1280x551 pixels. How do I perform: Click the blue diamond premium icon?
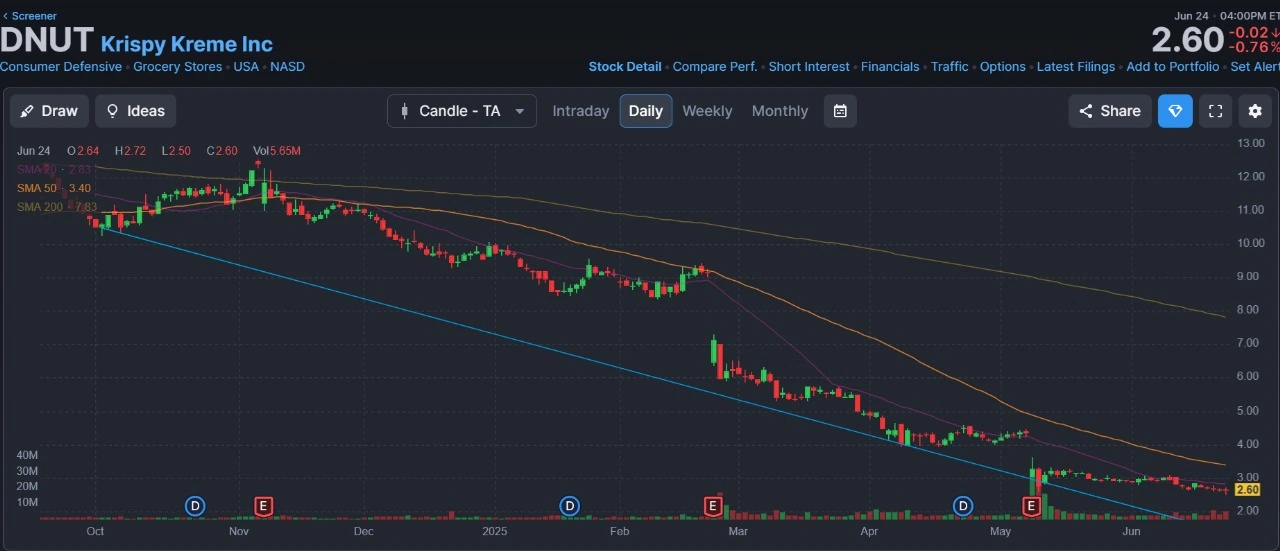tap(1175, 111)
